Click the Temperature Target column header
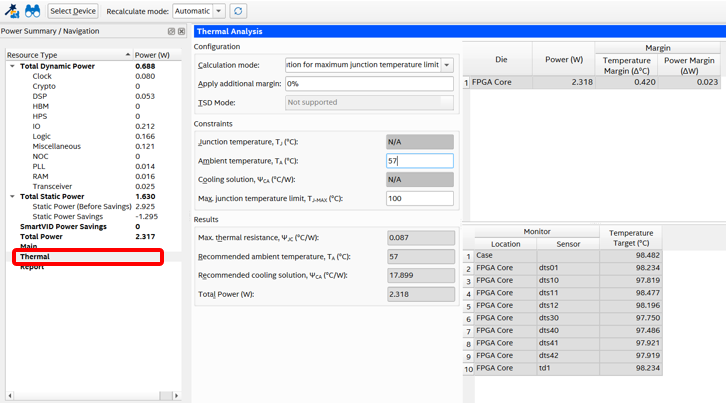The height and width of the screenshot is (403, 727). coord(631,238)
